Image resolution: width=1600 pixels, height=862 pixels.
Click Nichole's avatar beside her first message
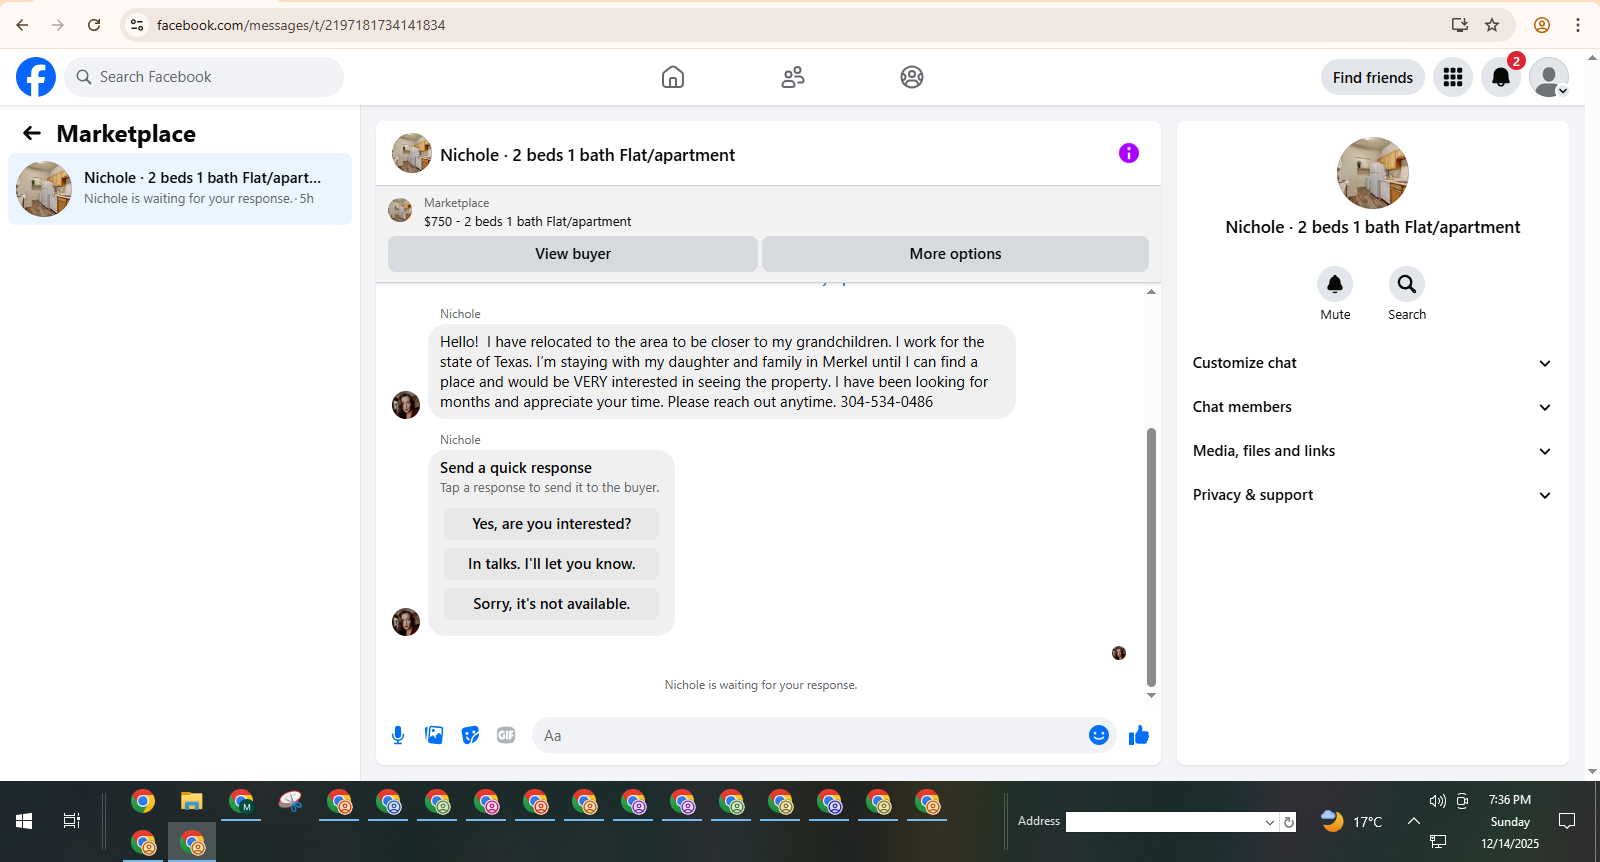click(x=406, y=405)
